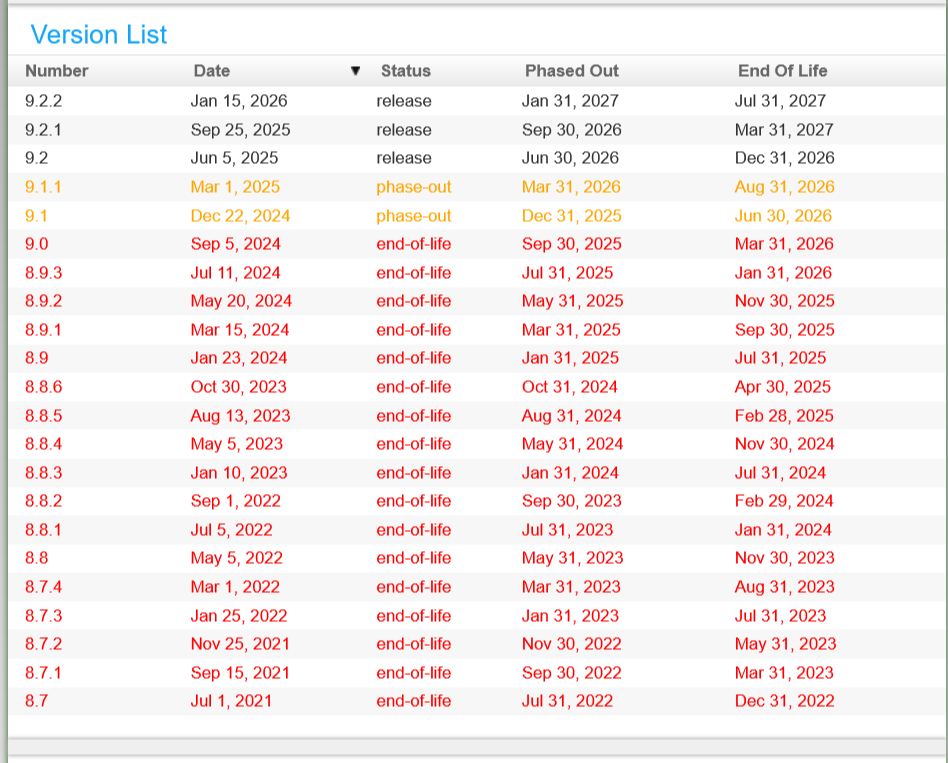
Task: Click phase-out status for version 9.1
Action: pyautogui.click(x=413, y=216)
